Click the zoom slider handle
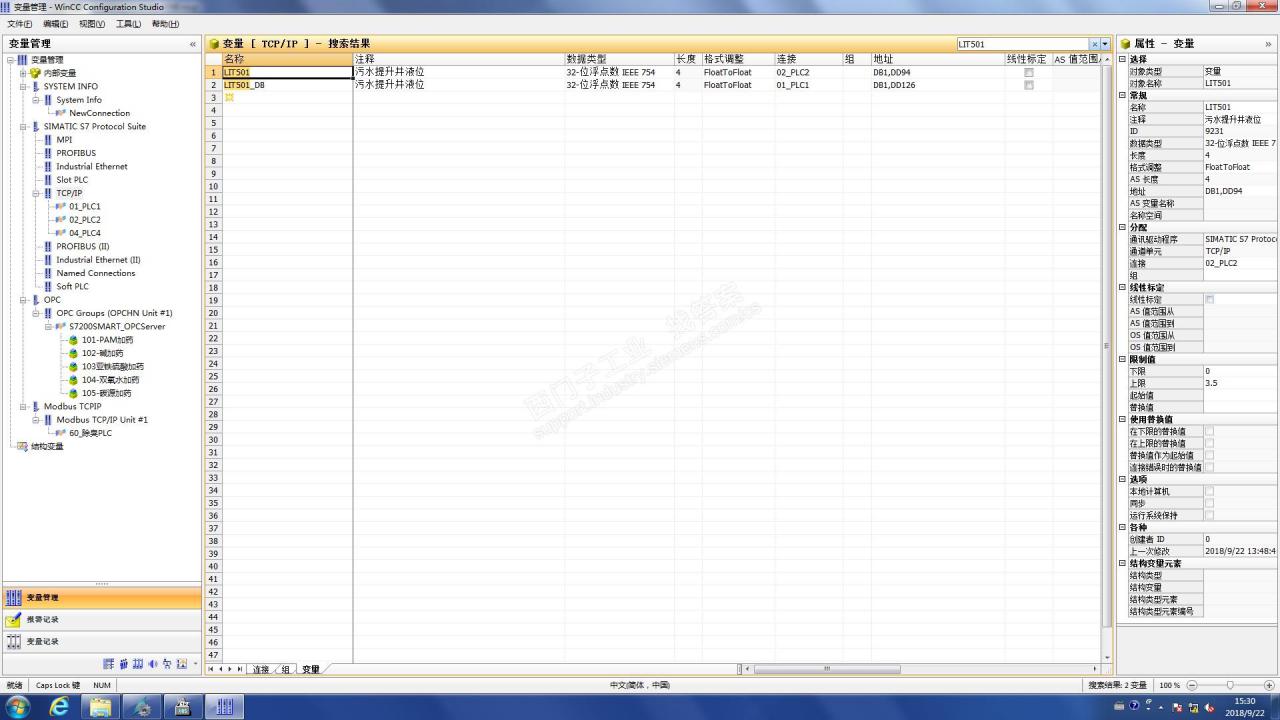The height and width of the screenshot is (720, 1280). pos(1230,685)
